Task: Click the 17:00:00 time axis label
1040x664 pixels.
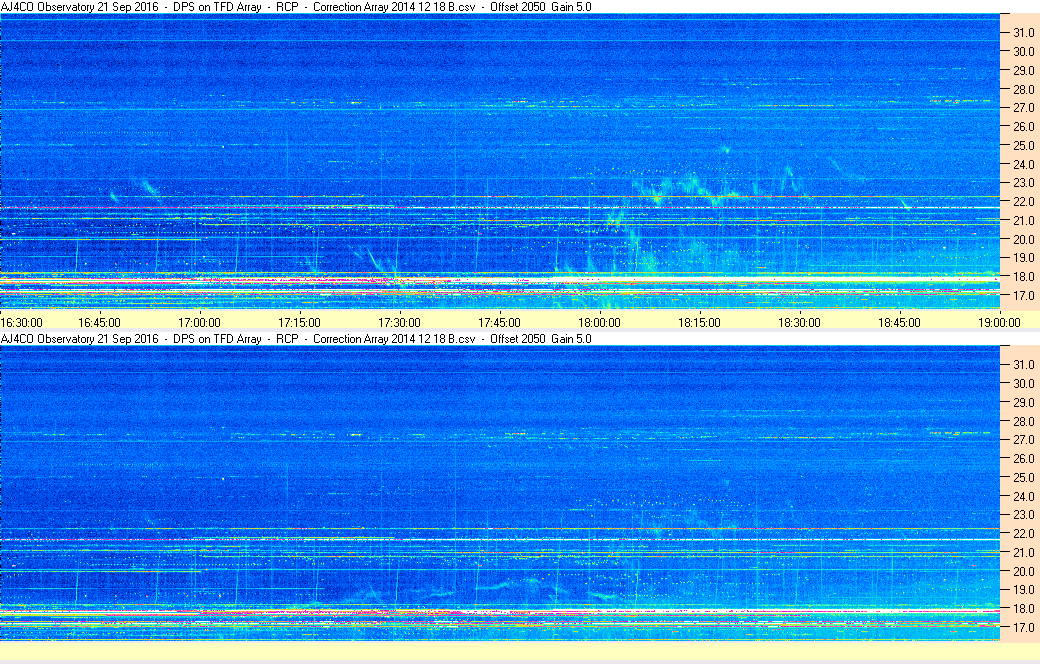Action: (199, 322)
